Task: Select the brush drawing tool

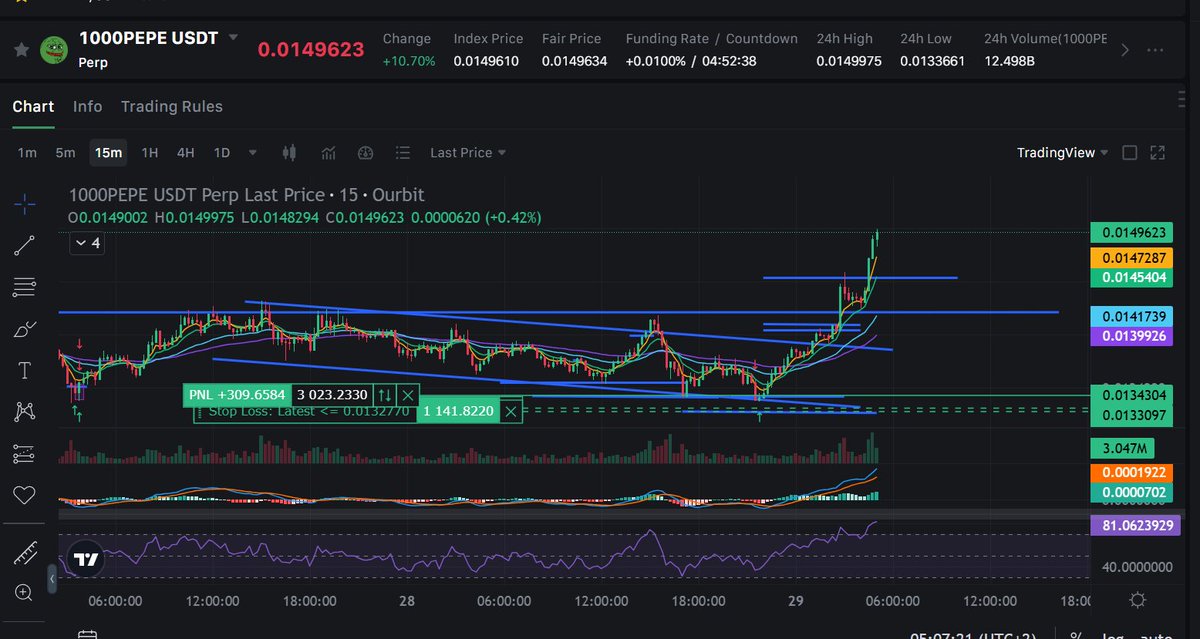Action: click(x=25, y=329)
